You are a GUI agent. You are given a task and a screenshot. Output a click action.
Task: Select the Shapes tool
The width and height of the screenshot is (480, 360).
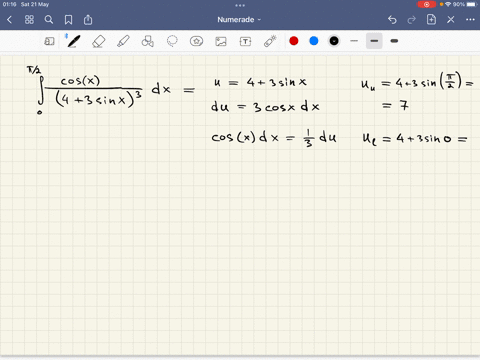148,41
